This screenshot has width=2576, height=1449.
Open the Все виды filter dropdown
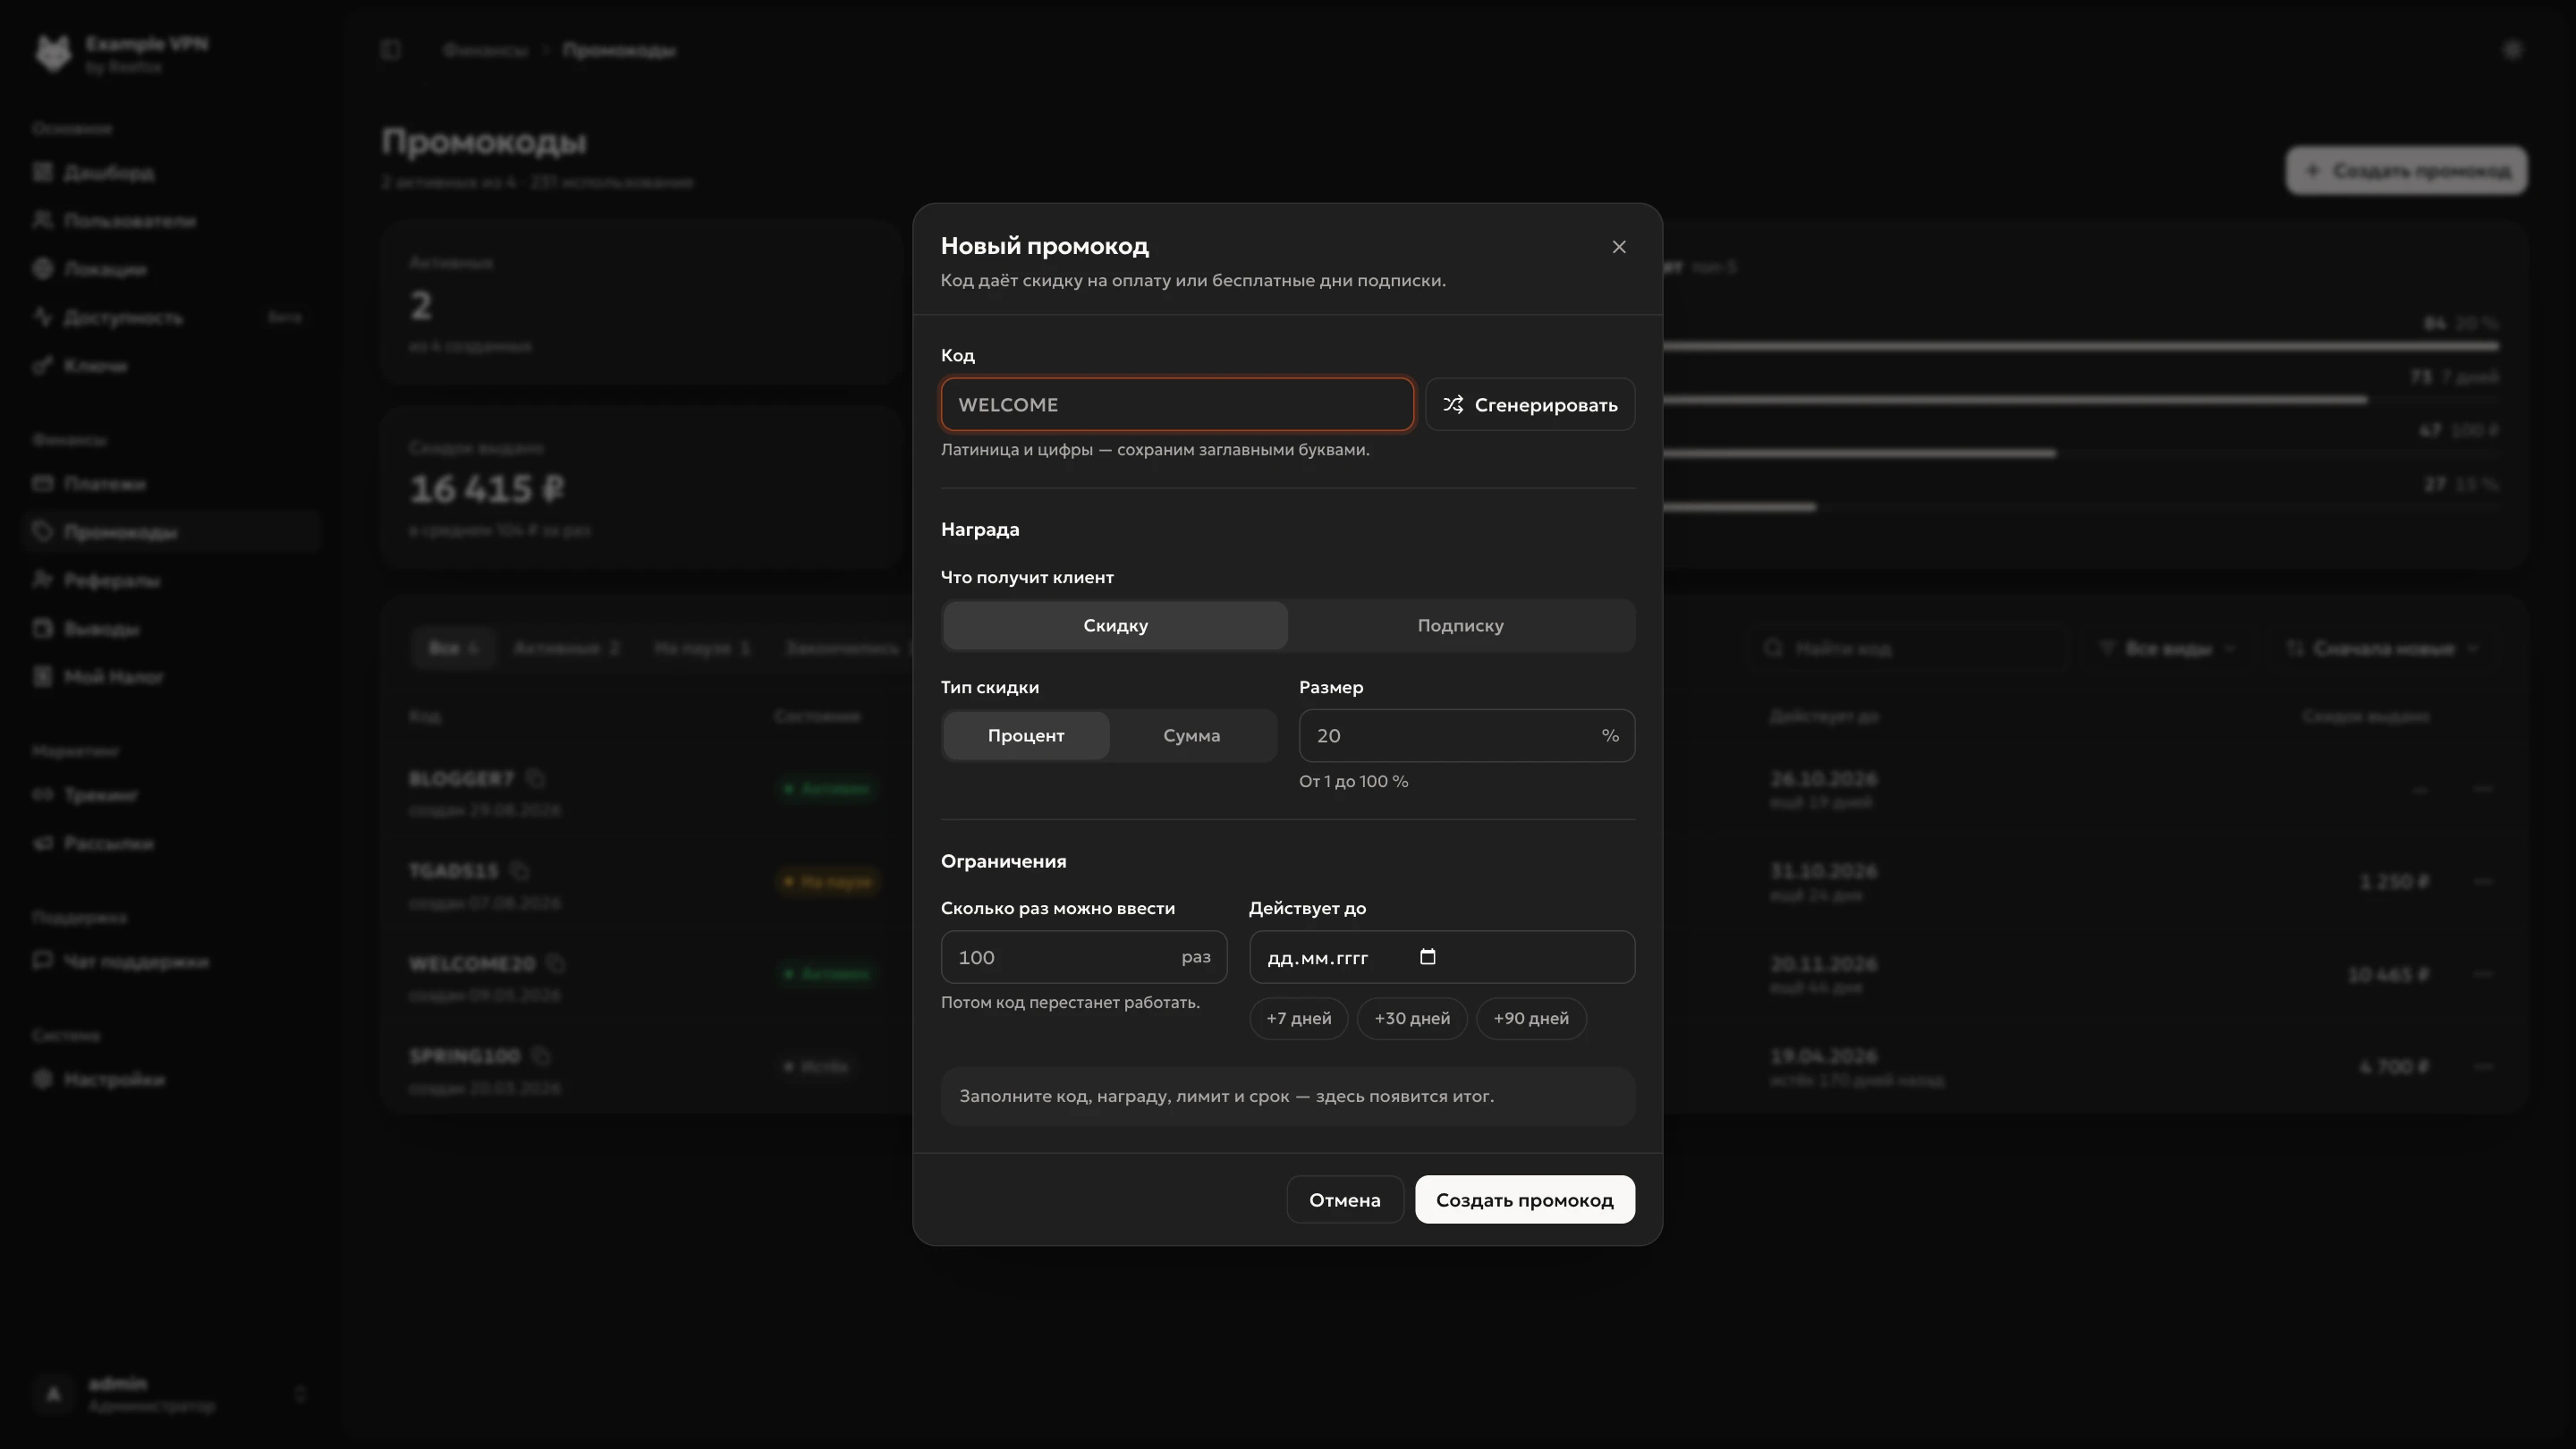2167,649
